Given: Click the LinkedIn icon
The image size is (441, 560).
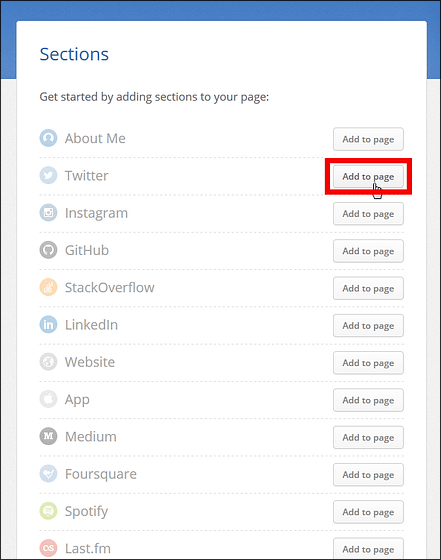Looking at the screenshot, I should click(48, 324).
